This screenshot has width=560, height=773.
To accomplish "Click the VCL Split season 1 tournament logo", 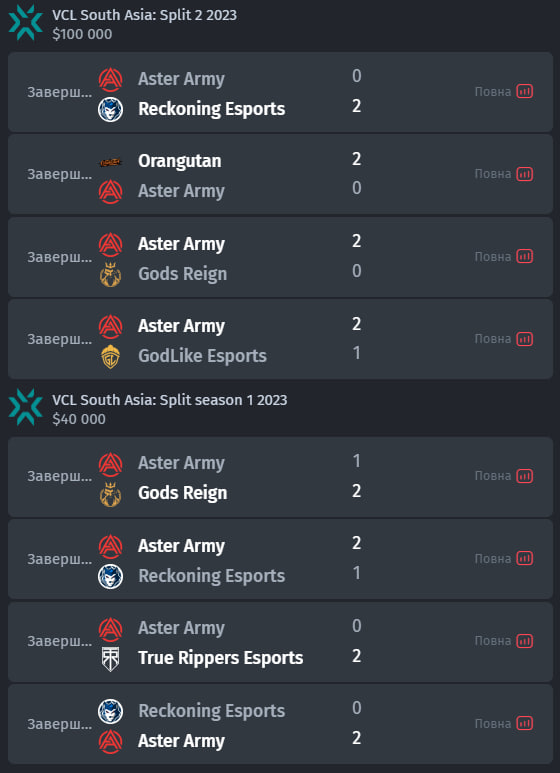I will (26, 407).
